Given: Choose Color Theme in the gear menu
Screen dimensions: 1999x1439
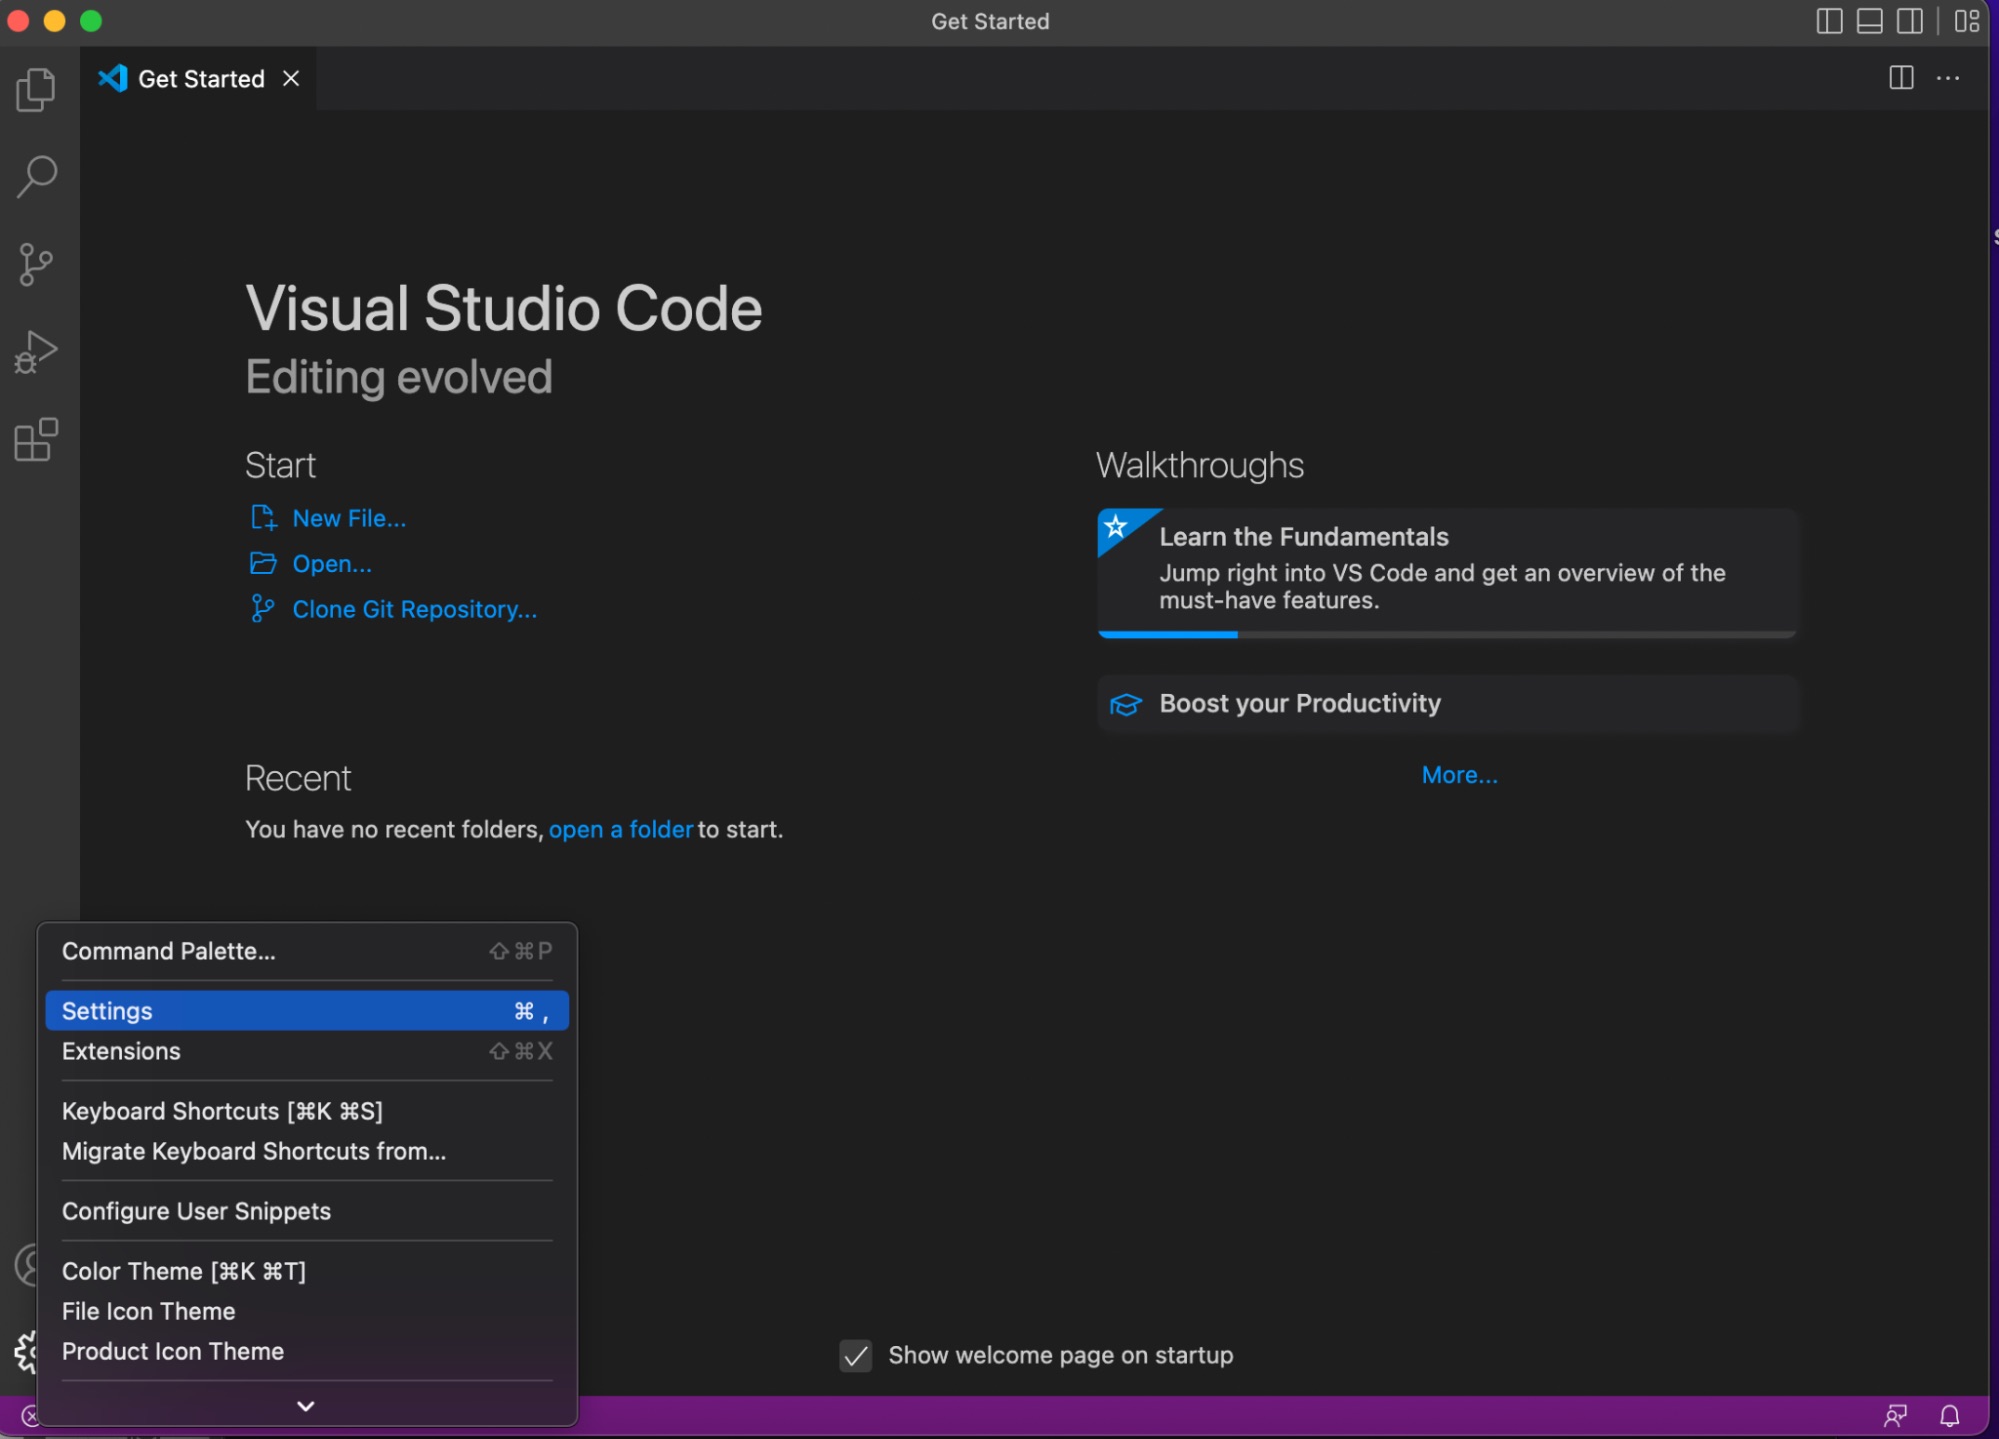Looking at the screenshot, I should [x=183, y=1271].
